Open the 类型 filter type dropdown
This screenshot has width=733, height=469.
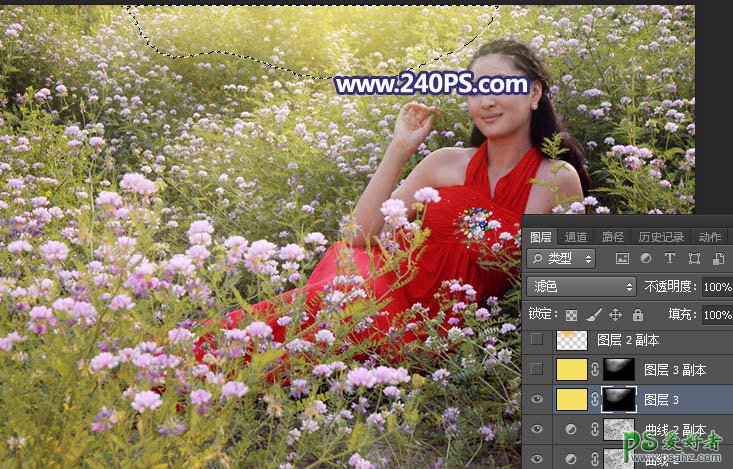pyautogui.click(x=561, y=259)
